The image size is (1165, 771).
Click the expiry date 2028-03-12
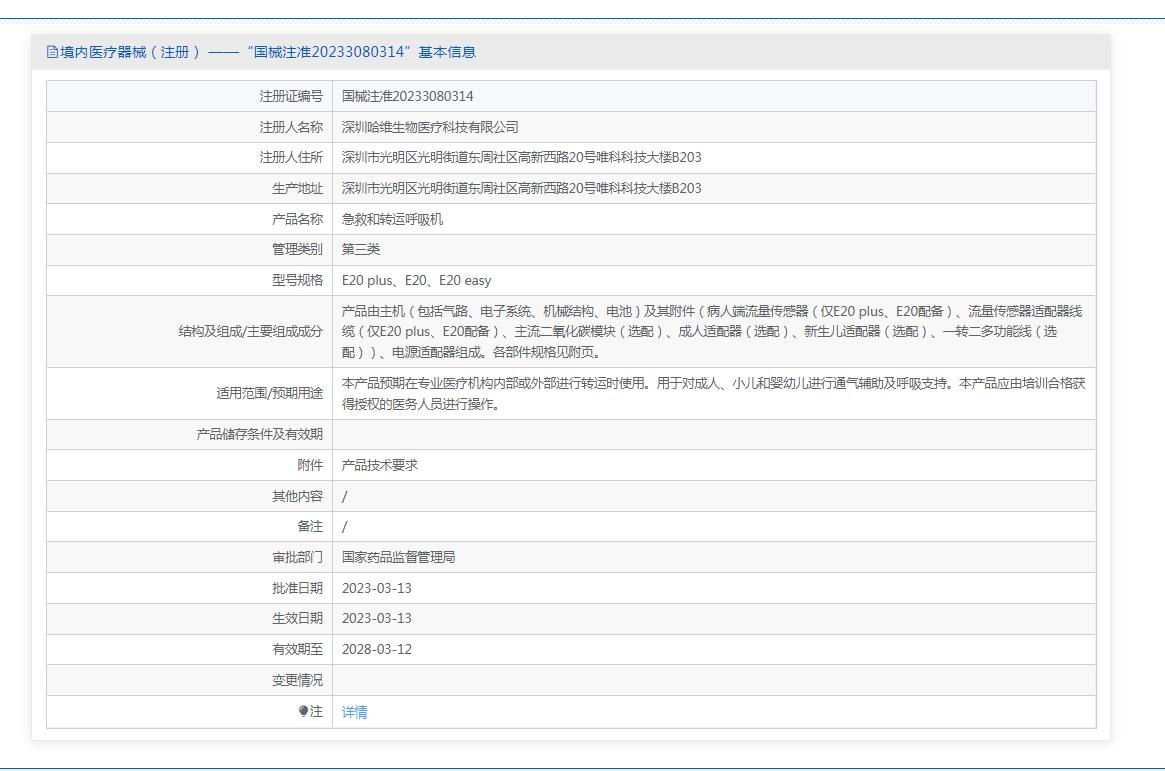[376, 649]
